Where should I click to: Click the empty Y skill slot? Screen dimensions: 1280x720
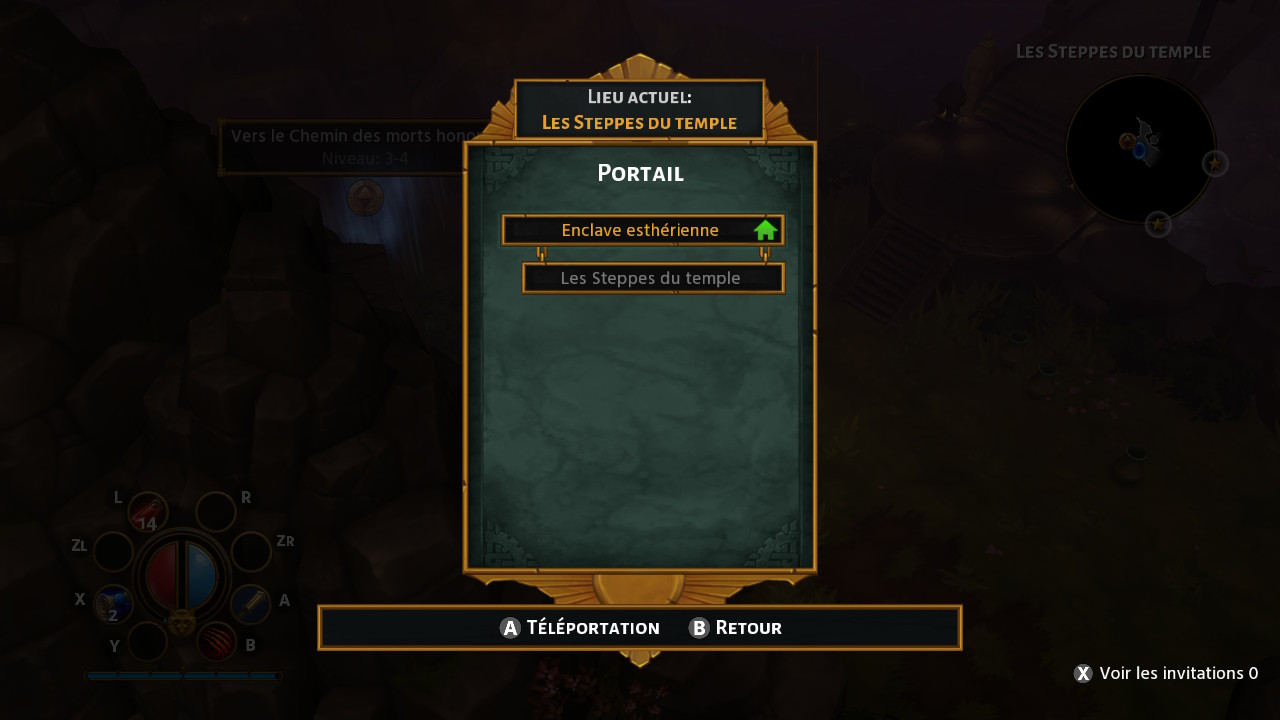[x=148, y=641]
